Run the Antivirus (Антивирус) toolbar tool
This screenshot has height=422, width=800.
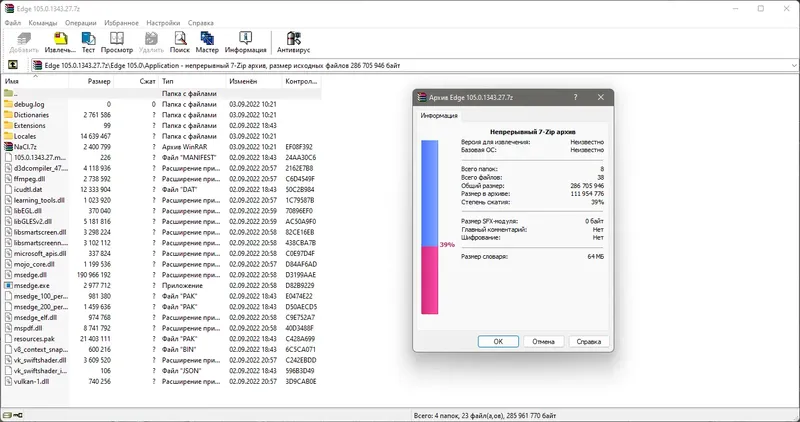coord(293,42)
